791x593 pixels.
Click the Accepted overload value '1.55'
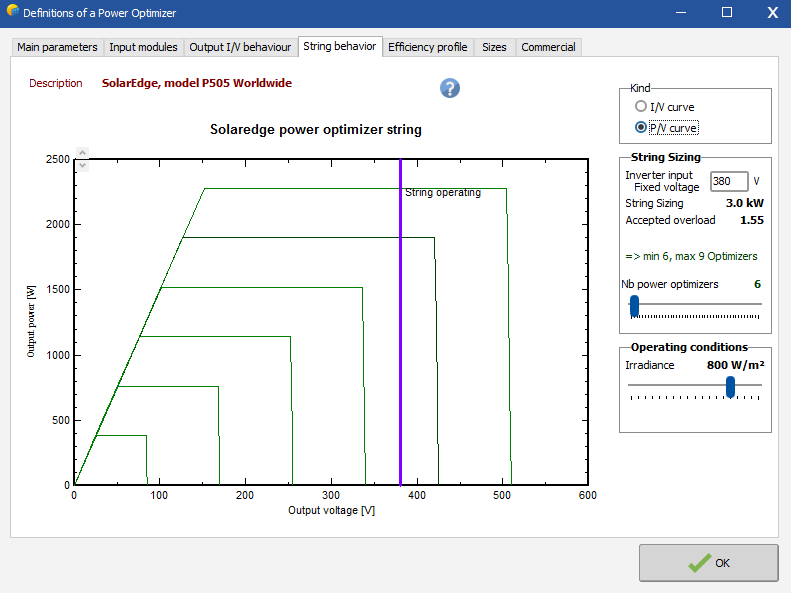pos(752,220)
